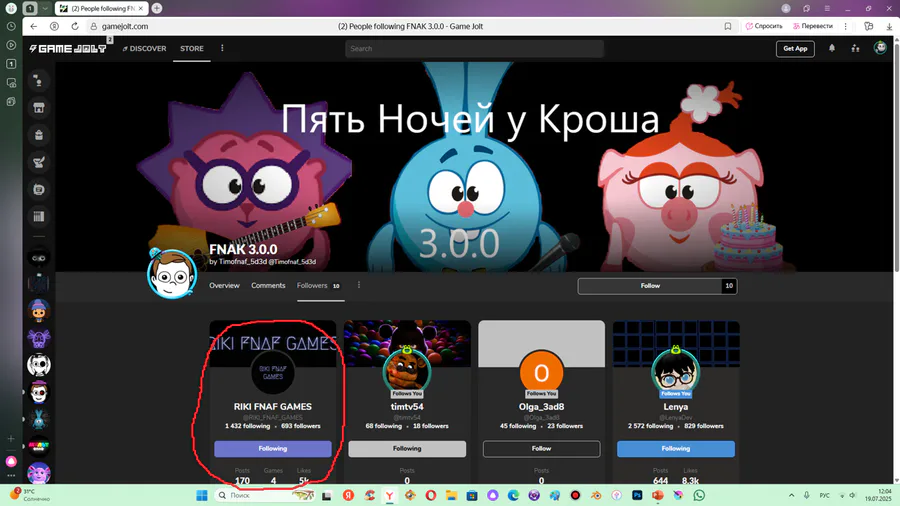The height and width of the screenshot is (506, 900).
Task: Open the STORE menu item
Action: [192, 49]
